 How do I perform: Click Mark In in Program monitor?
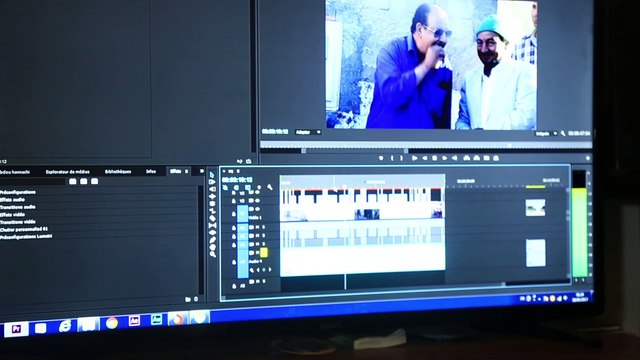pos(392,158)
